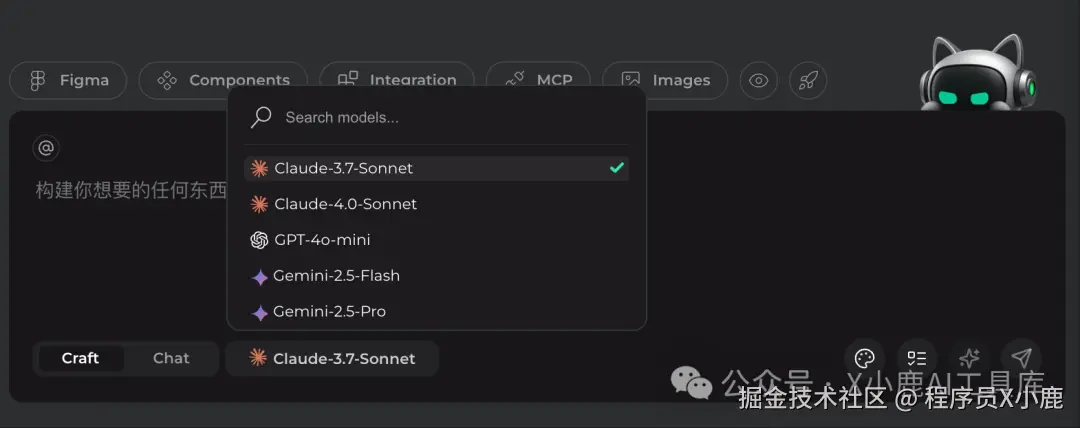The image size is (1080, 428).
Task: Click the rocket icon button
Action: click(x=808, y=80)
